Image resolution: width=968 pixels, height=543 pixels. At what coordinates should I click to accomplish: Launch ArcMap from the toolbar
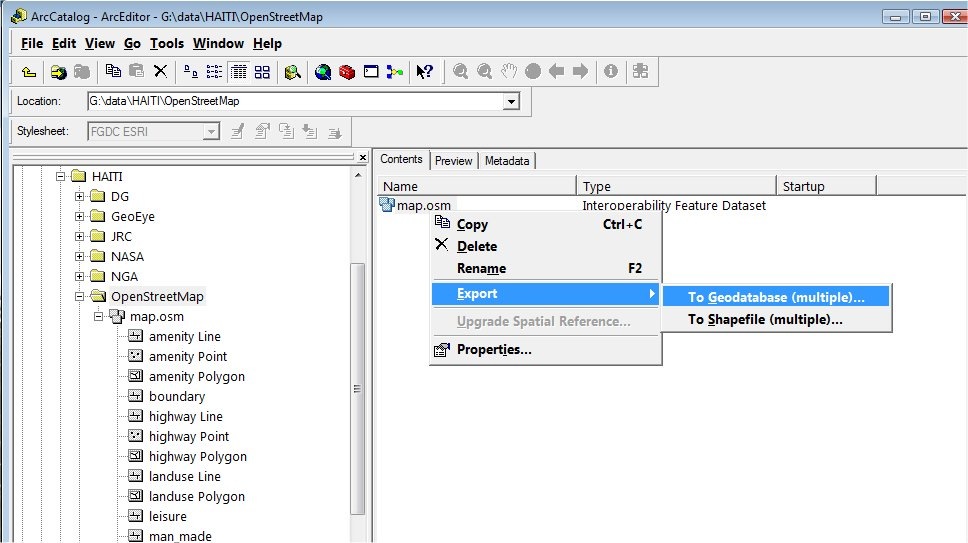323,72
